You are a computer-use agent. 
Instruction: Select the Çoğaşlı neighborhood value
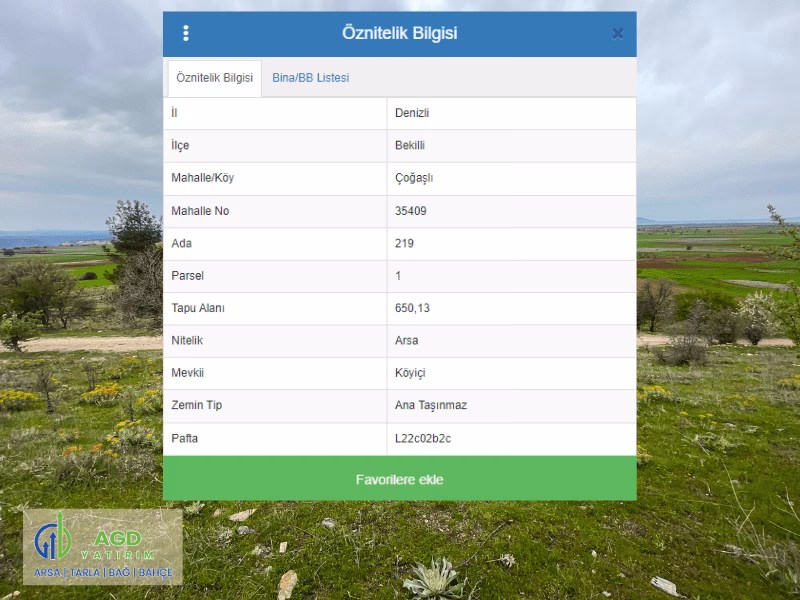(x=414, y=178)
